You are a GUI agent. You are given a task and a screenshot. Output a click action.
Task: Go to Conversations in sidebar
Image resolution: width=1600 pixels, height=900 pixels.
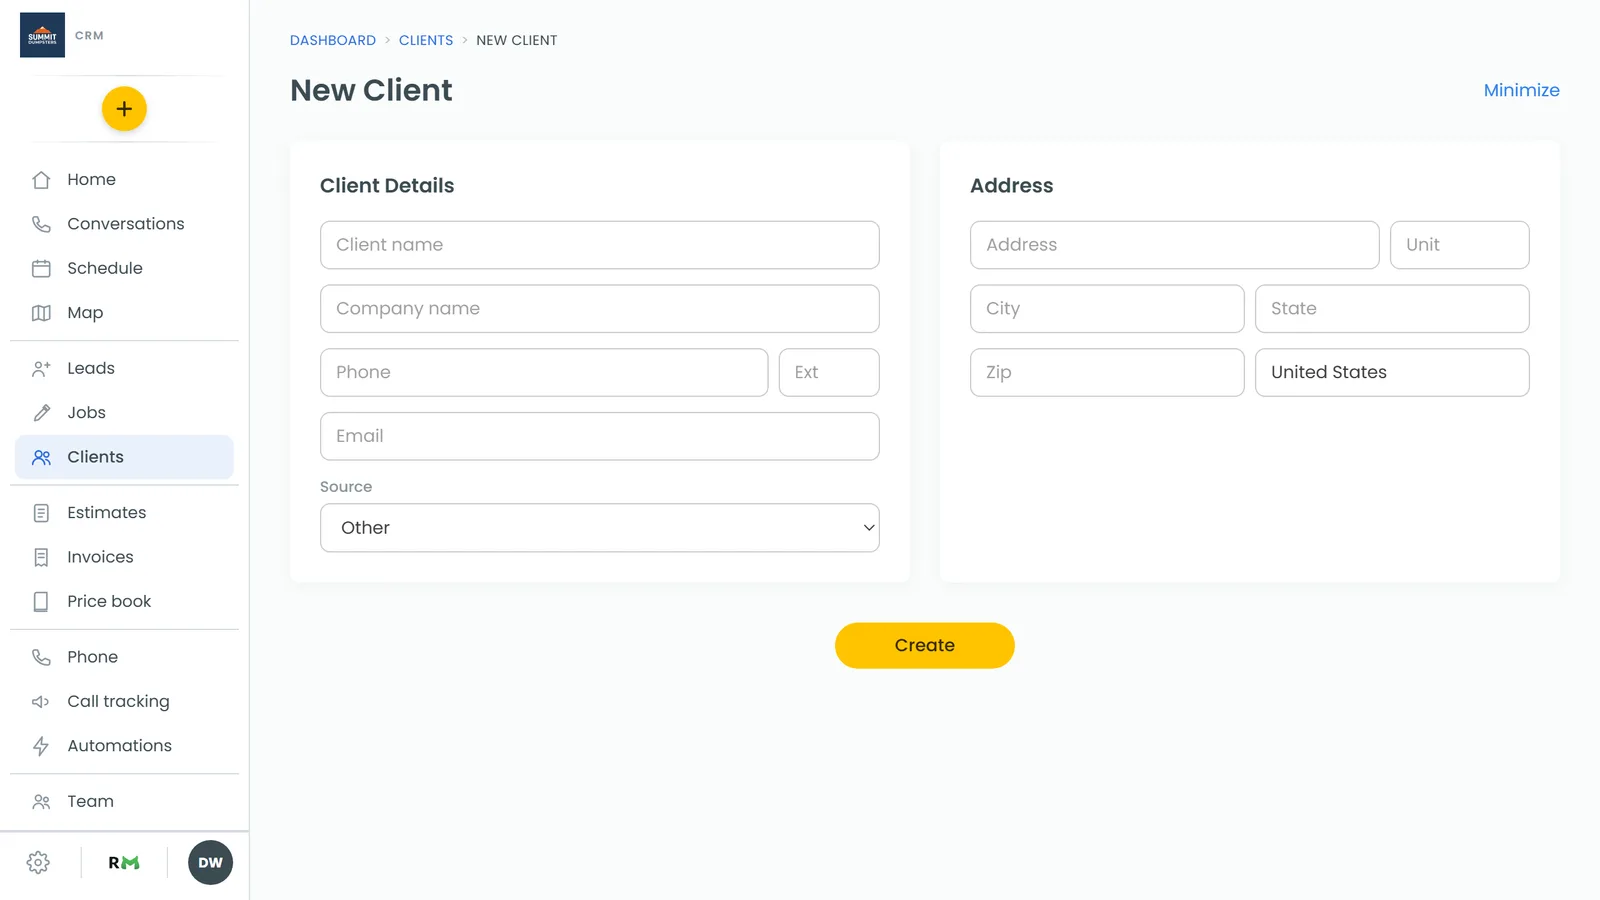[124, 224]
